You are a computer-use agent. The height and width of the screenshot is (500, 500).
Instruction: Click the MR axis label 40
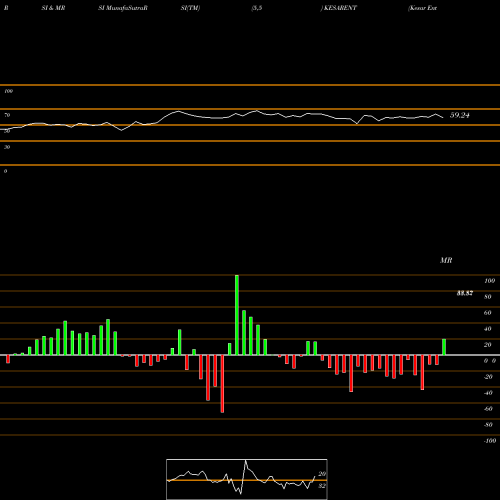(488, 329)
